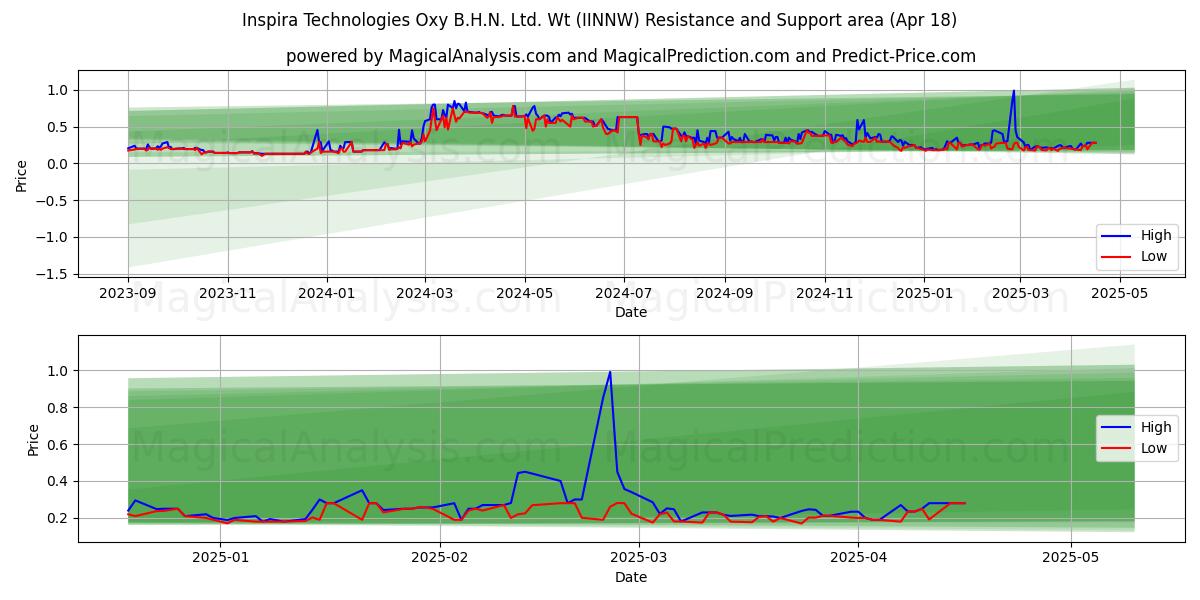Click the top chart 'Price' axis label

22,174
